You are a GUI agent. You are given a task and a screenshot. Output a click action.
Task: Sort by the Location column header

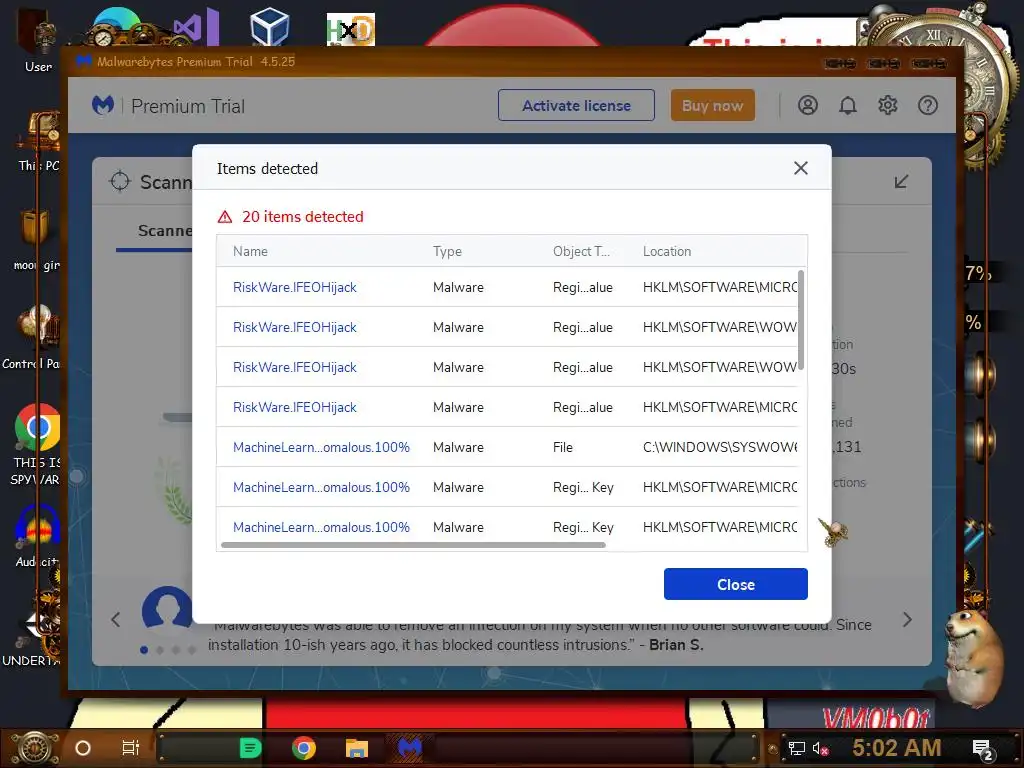coord(667,251)
